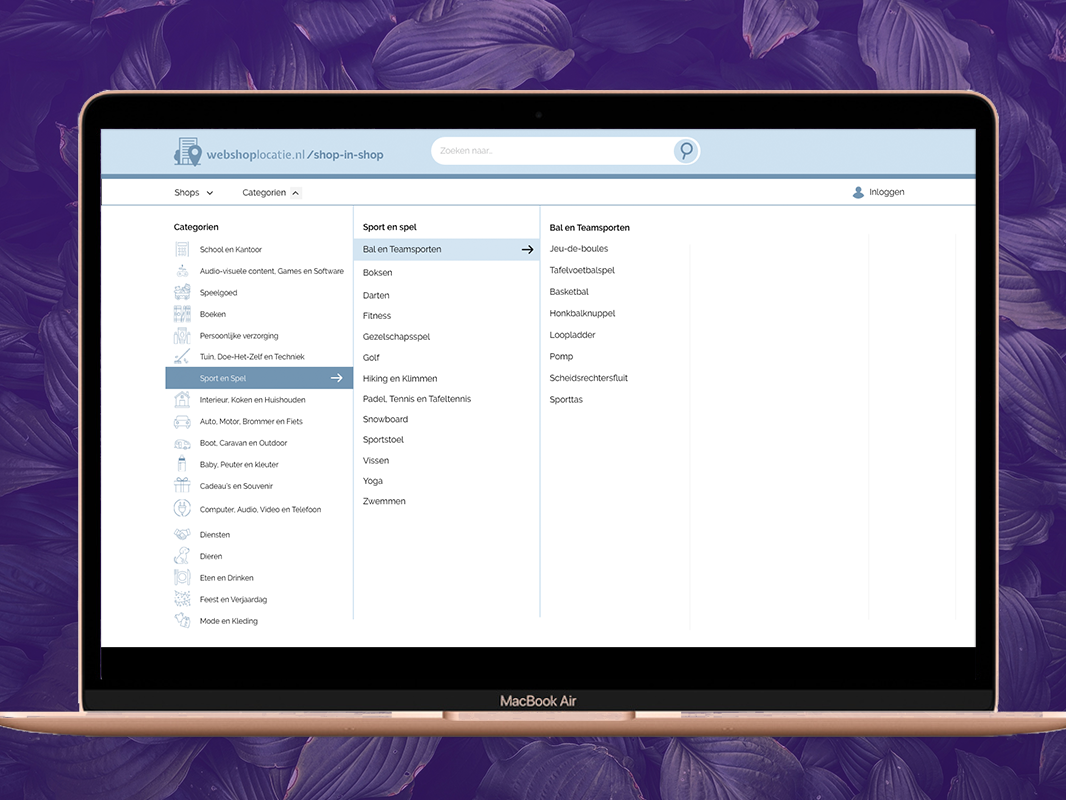Viewport: 1066px width, 800px height.
Task: Open the Snowboard subcategory
Action: (x=385, y=419)
